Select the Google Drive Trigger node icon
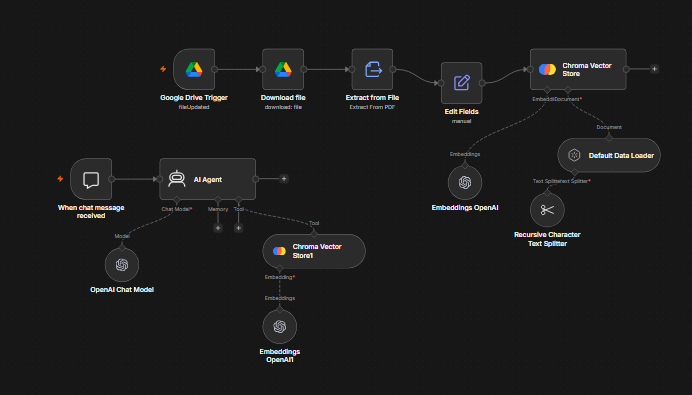 194,69
